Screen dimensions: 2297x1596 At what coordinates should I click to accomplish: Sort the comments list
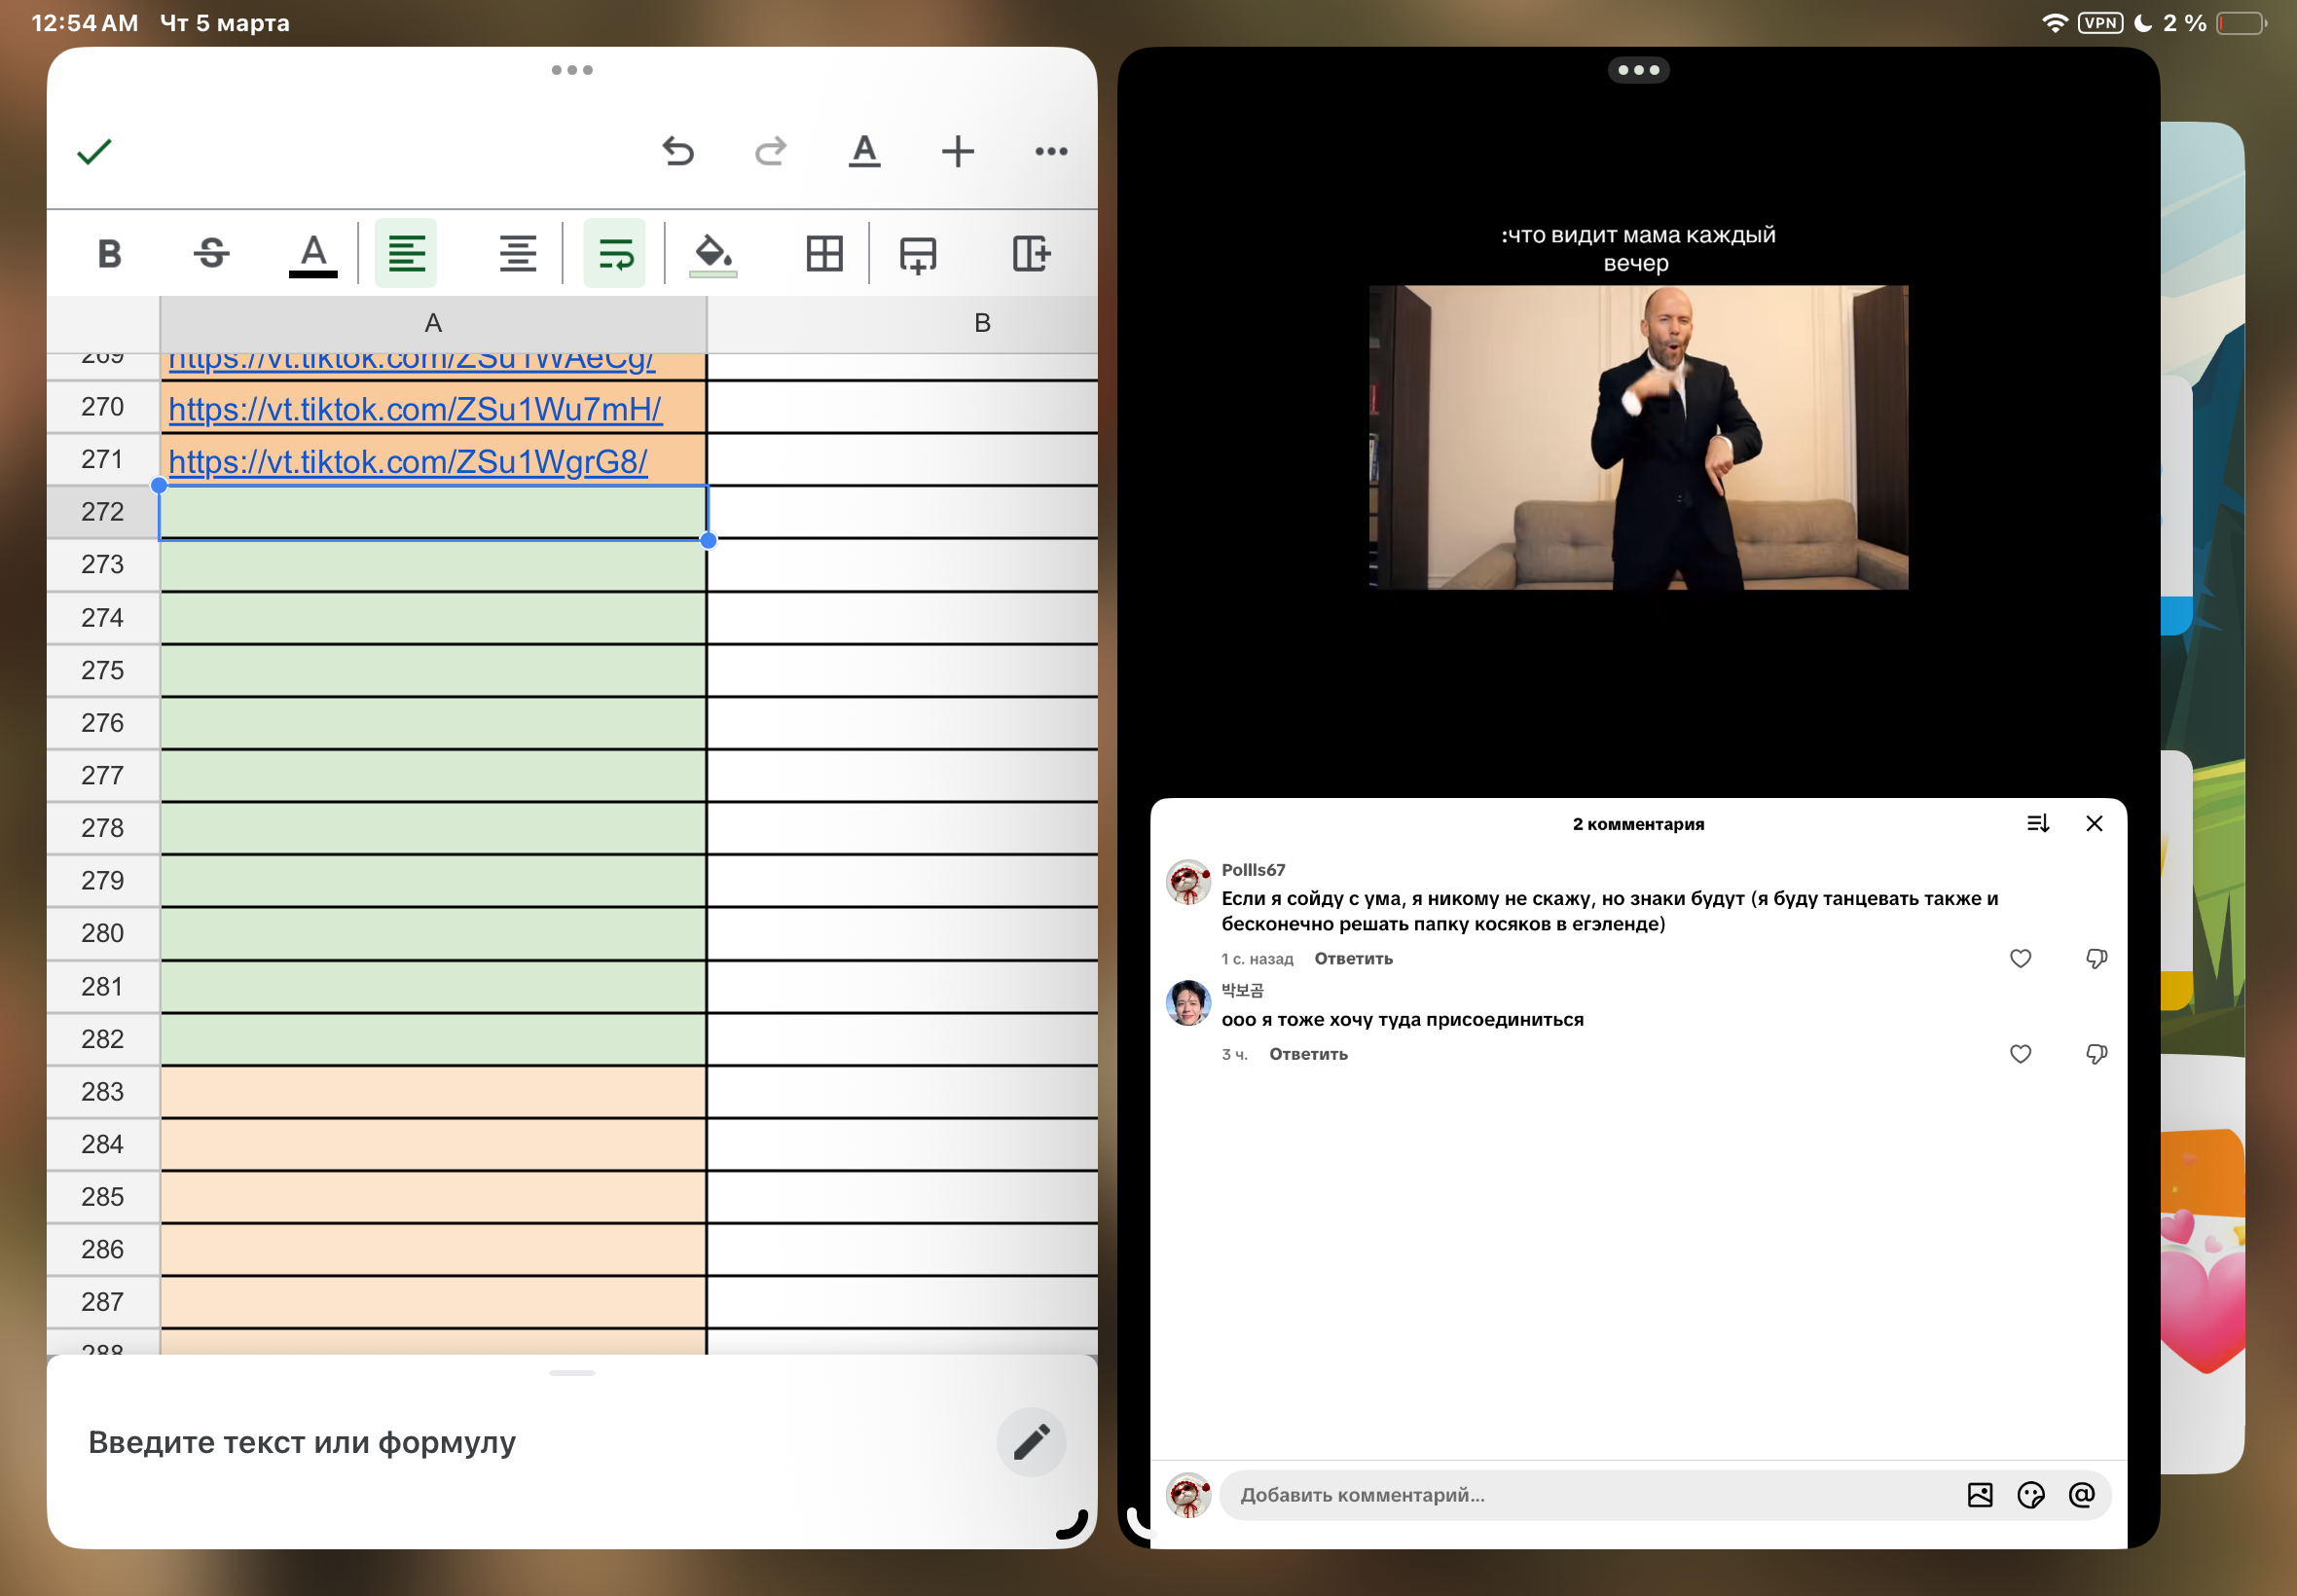pos(2038,823)
